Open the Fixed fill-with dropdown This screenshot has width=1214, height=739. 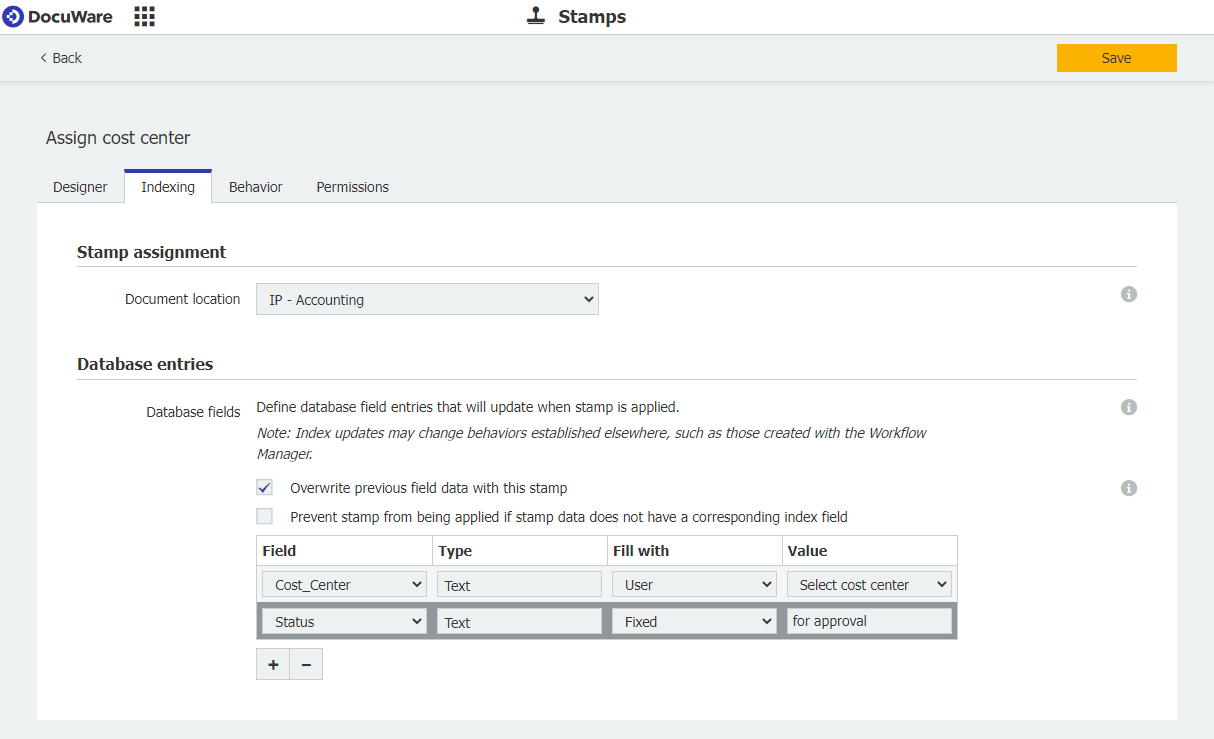pos(694,622)
